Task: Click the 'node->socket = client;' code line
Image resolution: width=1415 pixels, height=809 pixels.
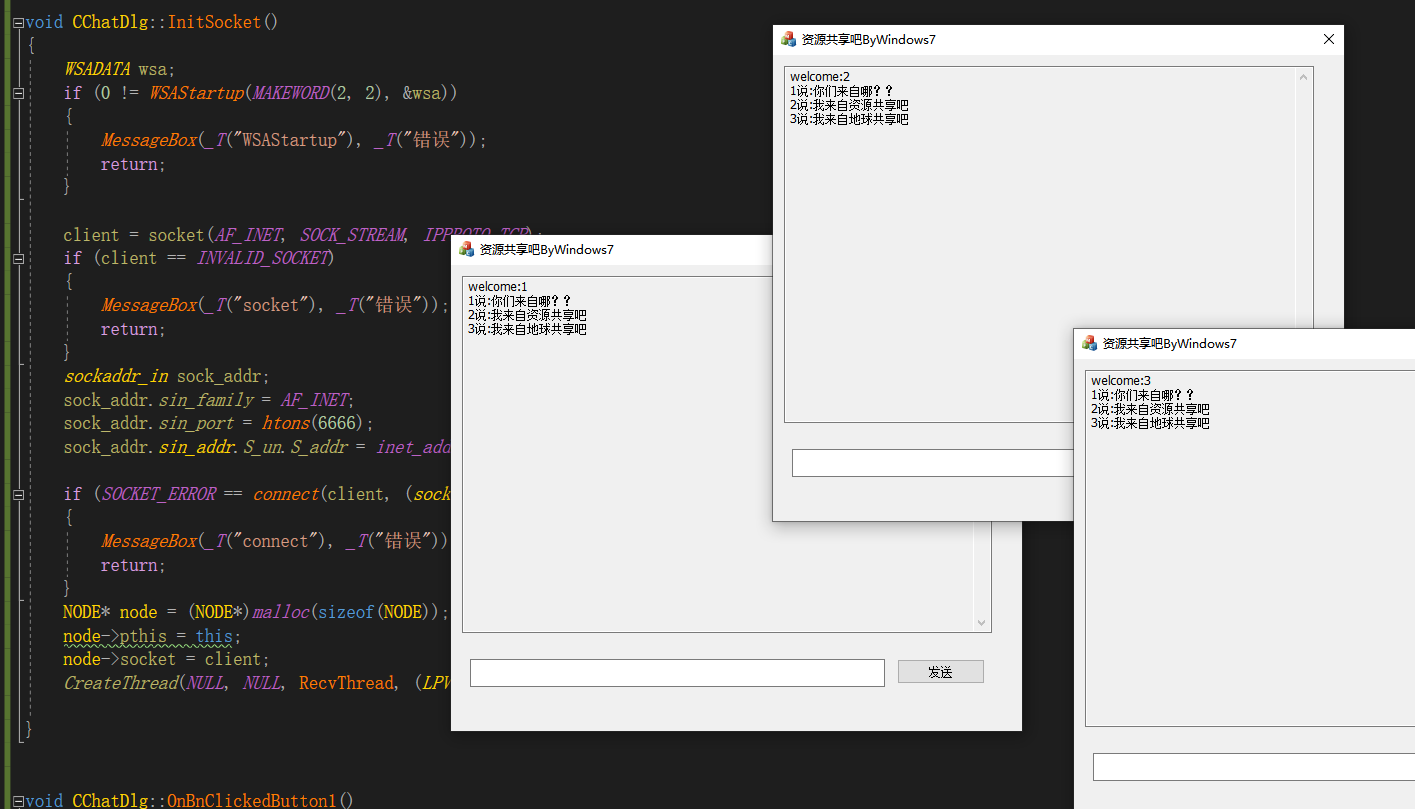Action: (x=166, y=659)
